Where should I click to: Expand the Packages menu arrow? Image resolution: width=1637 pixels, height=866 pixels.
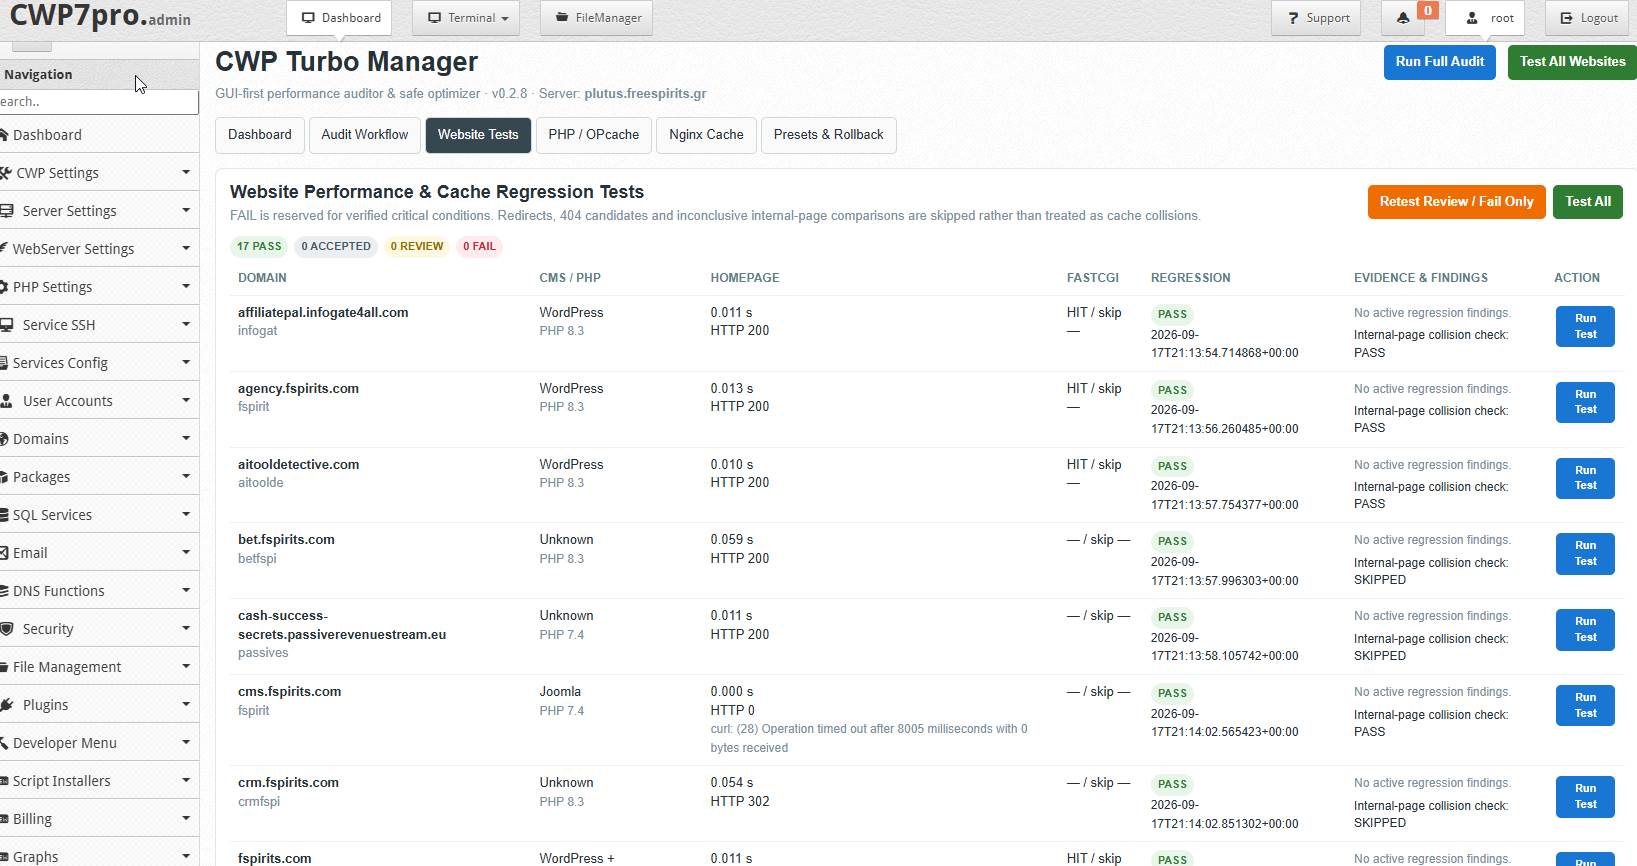coord(186,477)
